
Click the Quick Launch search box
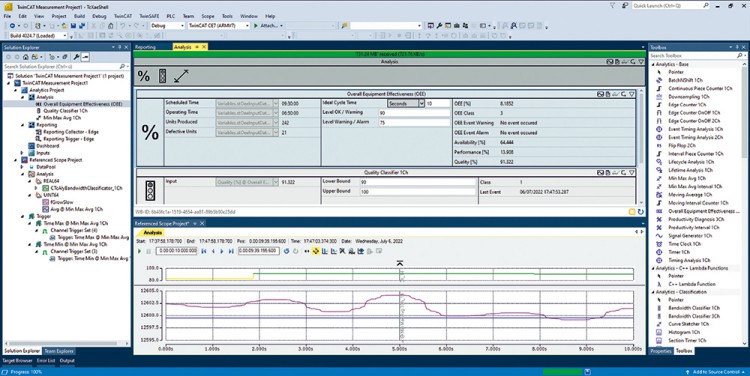671,6
